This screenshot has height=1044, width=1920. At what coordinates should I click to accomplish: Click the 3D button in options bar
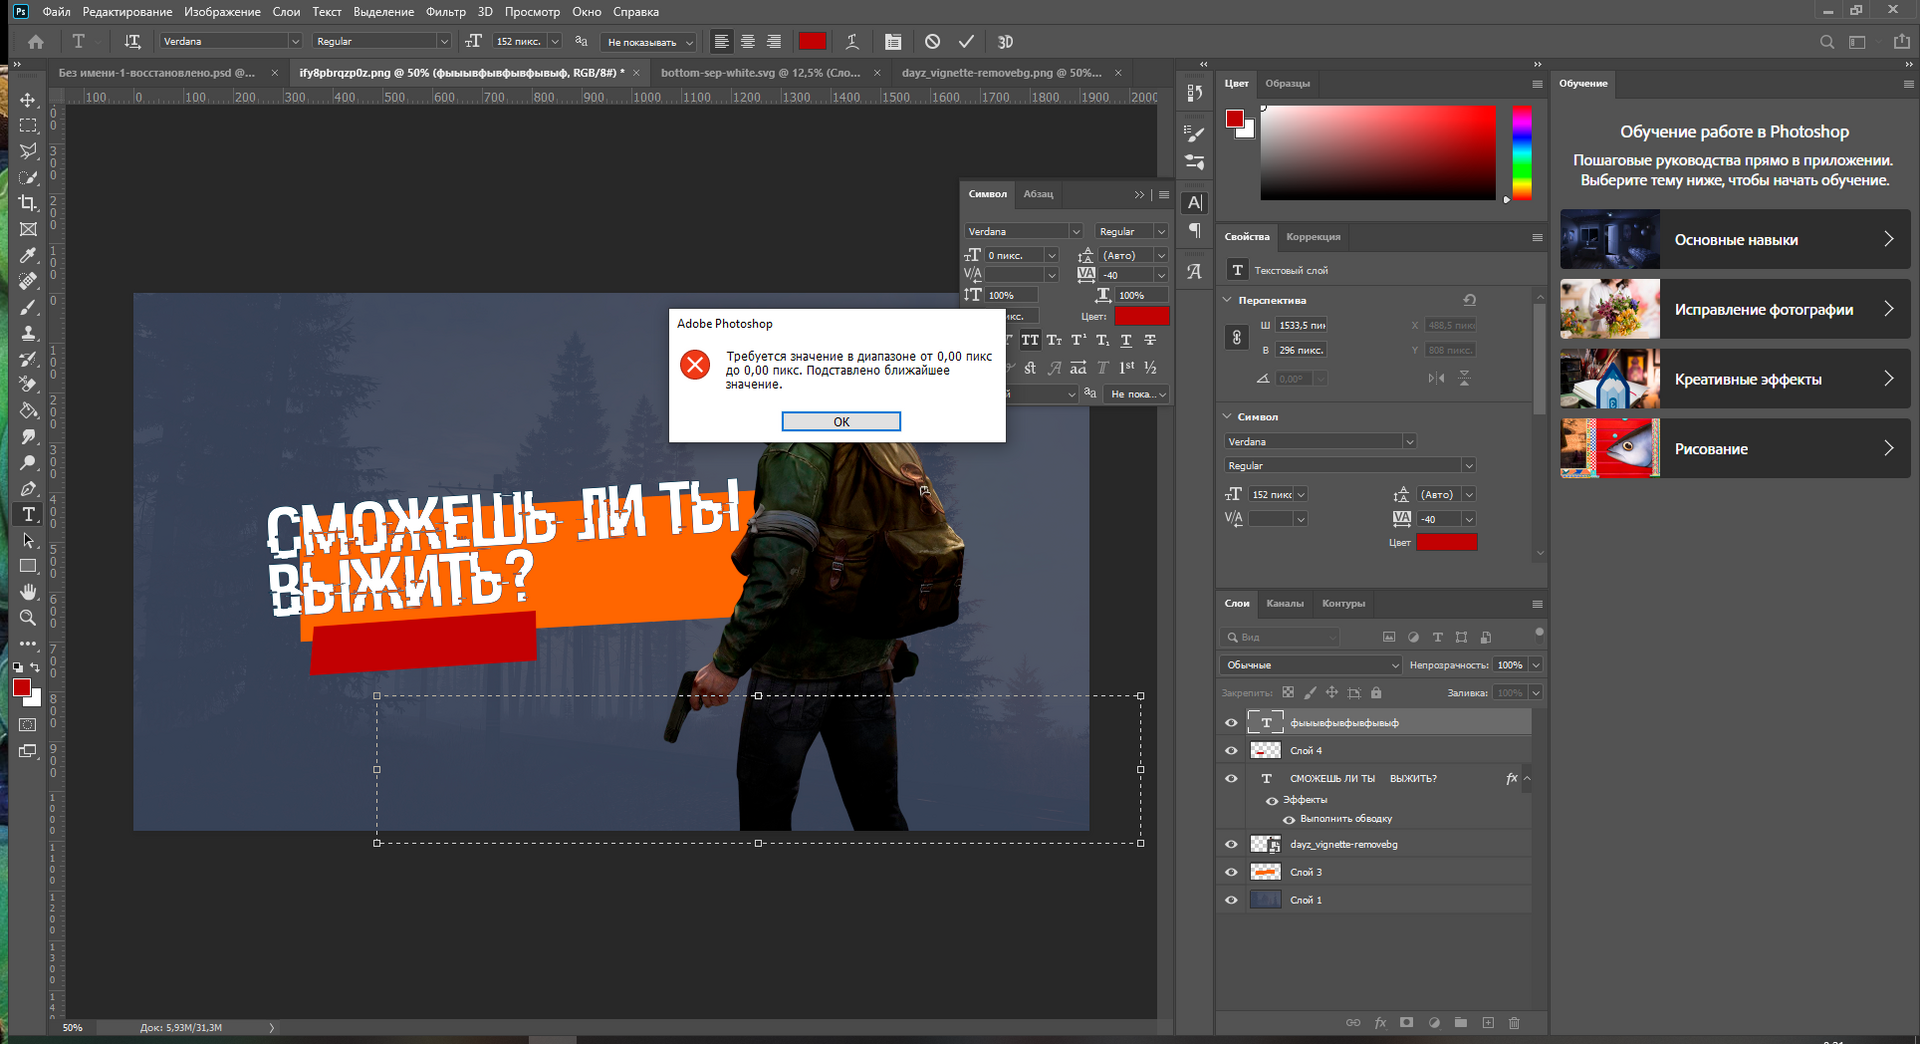coord(1005,42)
